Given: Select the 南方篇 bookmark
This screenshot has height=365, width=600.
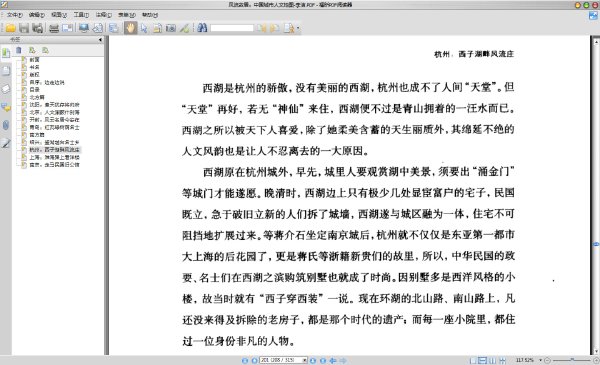Looking at the screenshot, I should [x=37, y=135].
